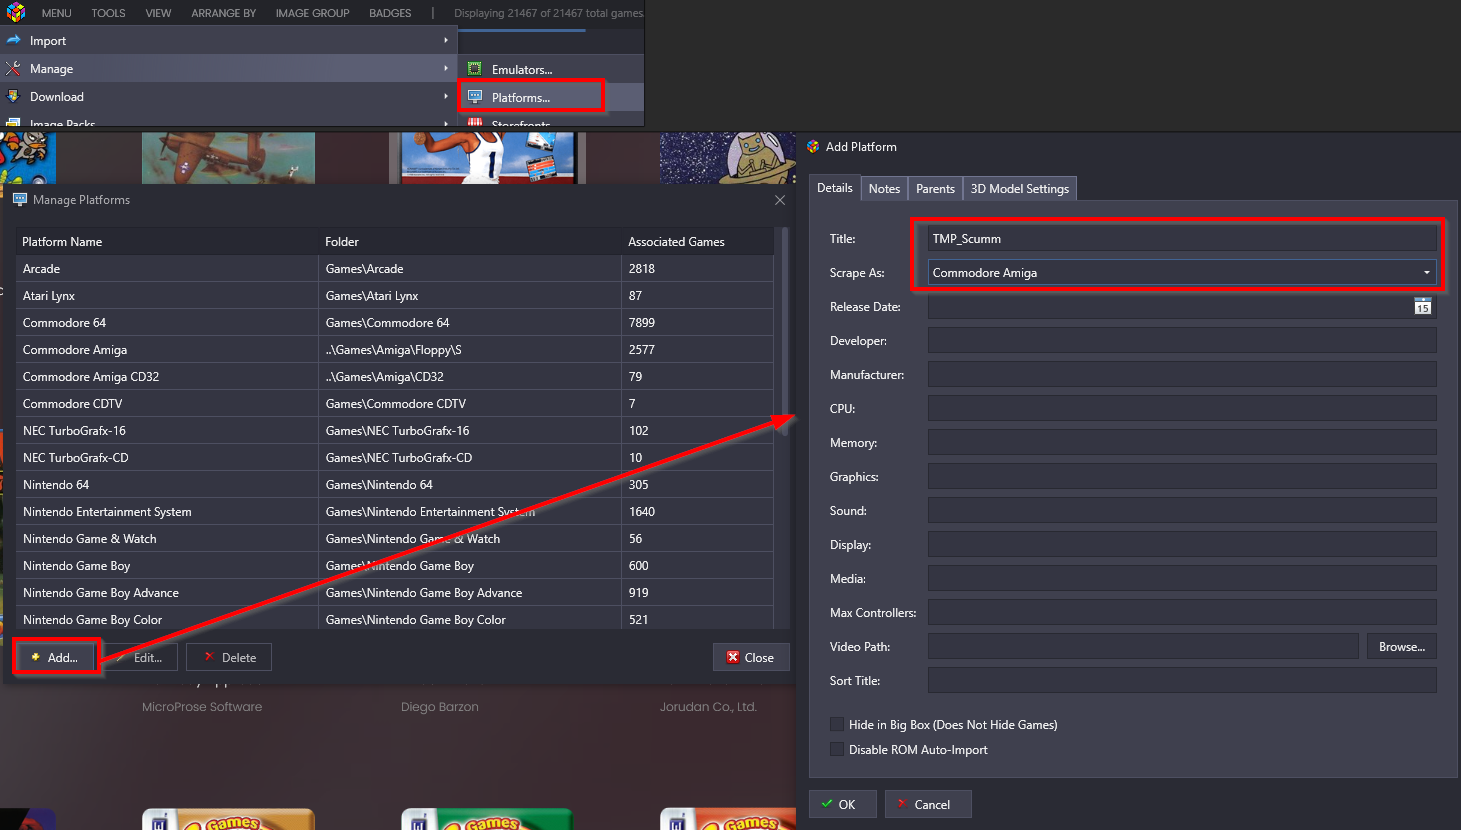Image resolution: width=1461 pixels, height=830 pixels.
Task: Select Commodore 64 platform row
Action: coord(395,322)
